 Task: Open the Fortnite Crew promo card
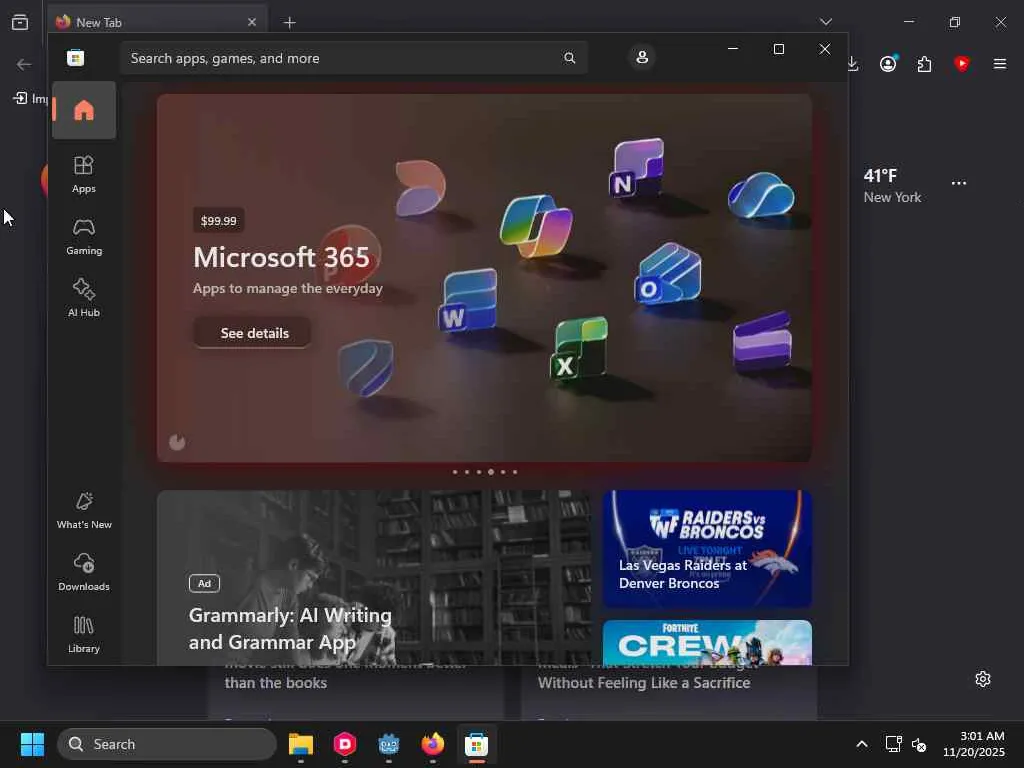tap(707, 643)
